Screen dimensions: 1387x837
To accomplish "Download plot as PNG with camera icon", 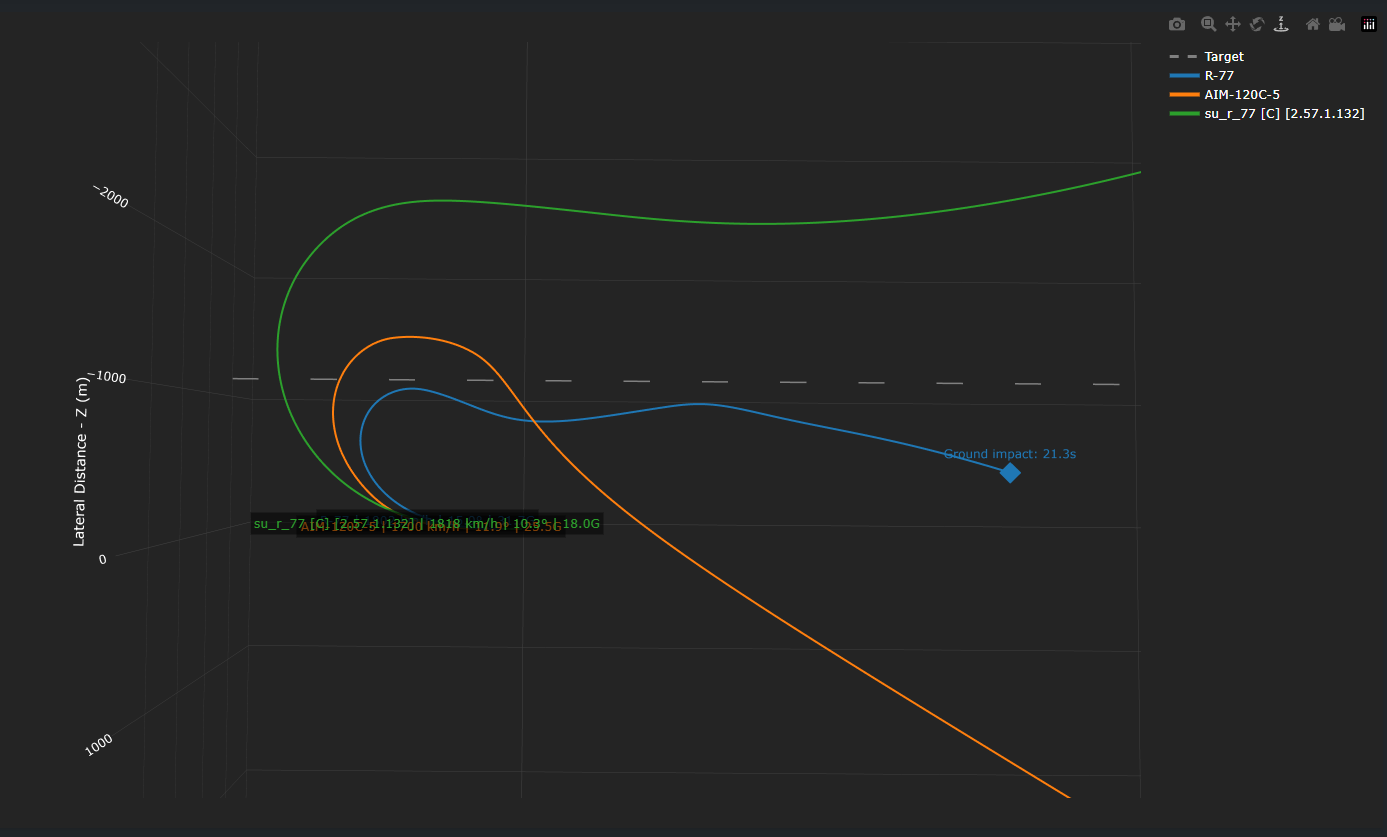I will pyautogui.click(x=1177, y=24).
